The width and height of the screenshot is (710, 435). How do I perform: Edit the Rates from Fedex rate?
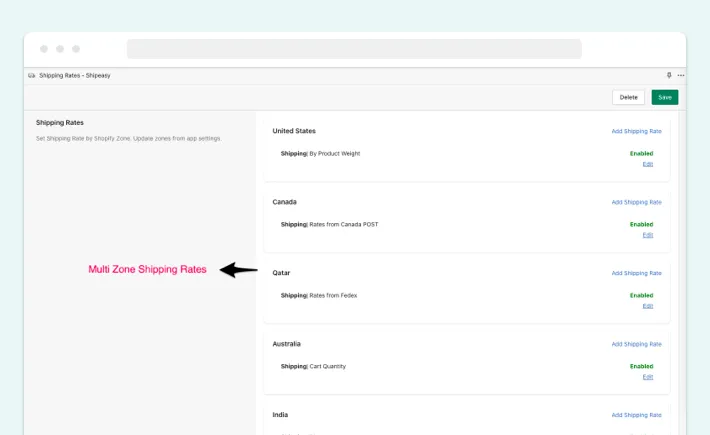(x=648, y=306)
